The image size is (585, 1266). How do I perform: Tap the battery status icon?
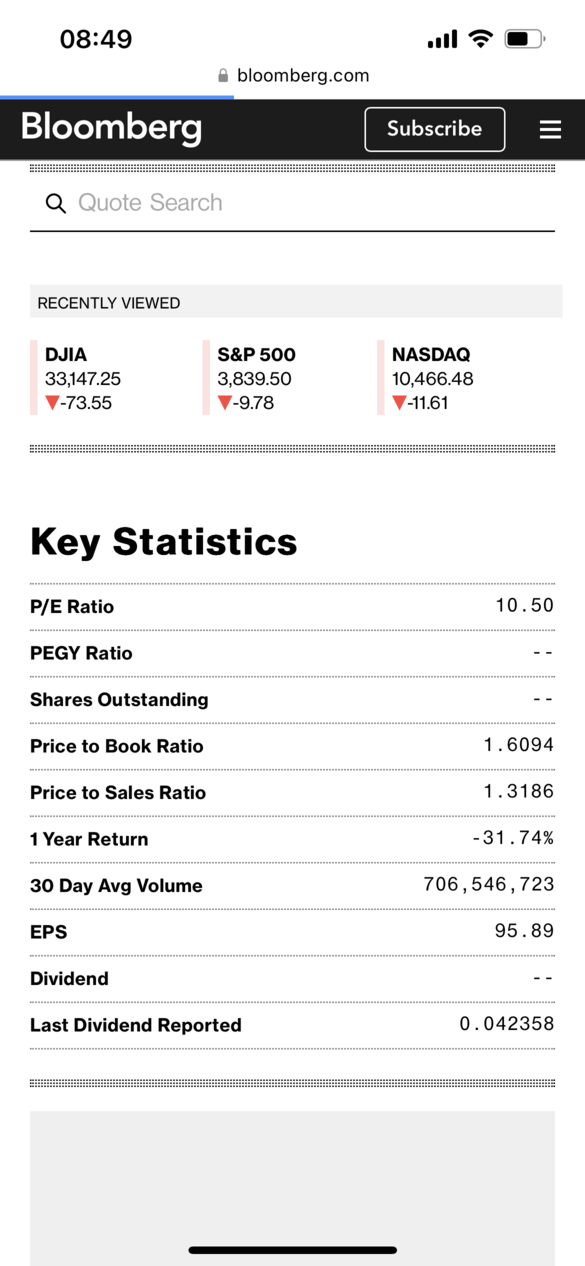524,39
